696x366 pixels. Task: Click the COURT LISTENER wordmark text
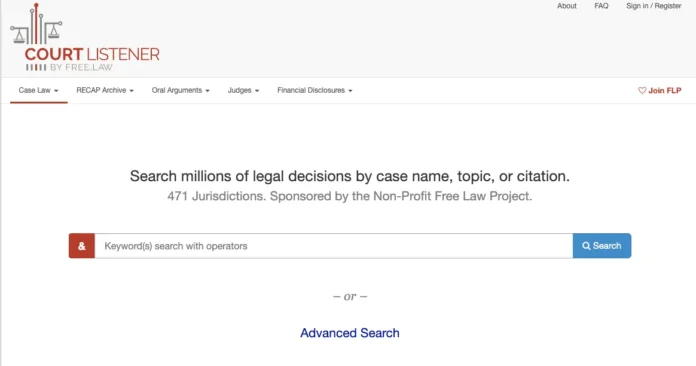pyautogui.click(x=92, y=54)
